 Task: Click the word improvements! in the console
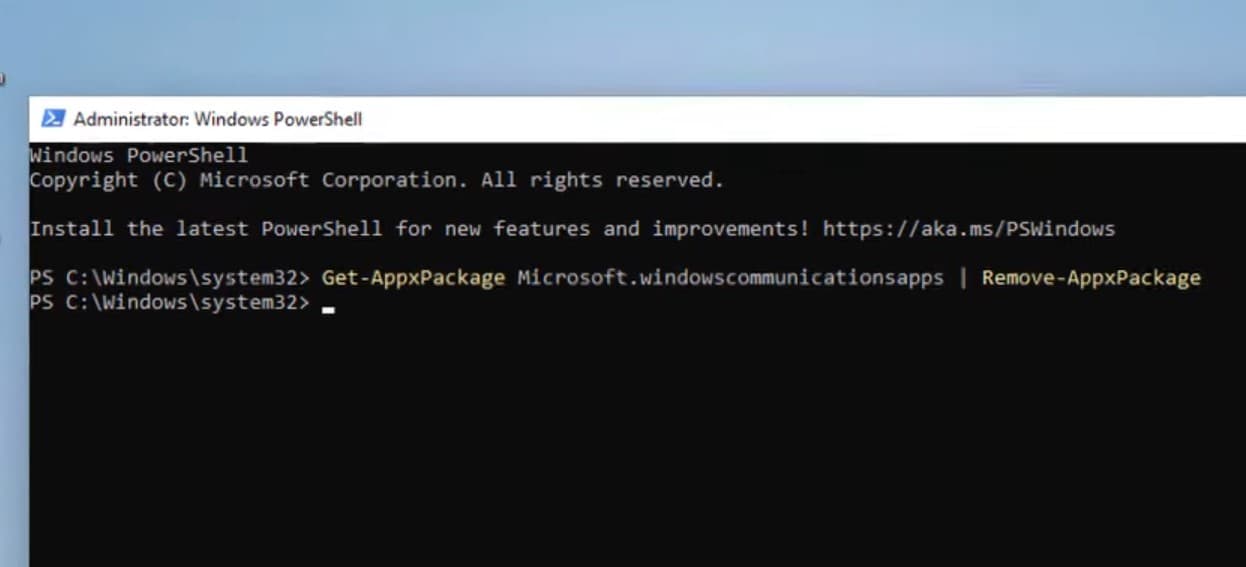731,229
